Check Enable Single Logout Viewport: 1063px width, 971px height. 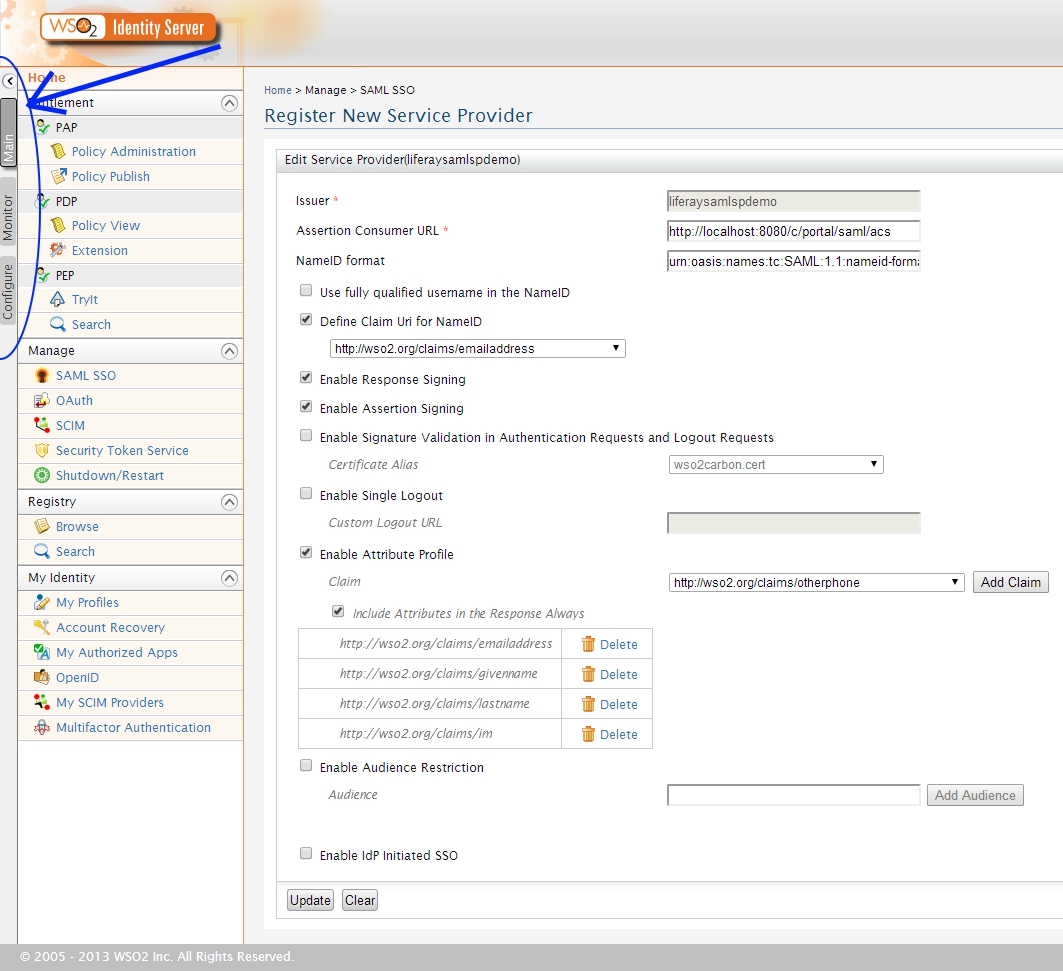click(x=306, y=494)
